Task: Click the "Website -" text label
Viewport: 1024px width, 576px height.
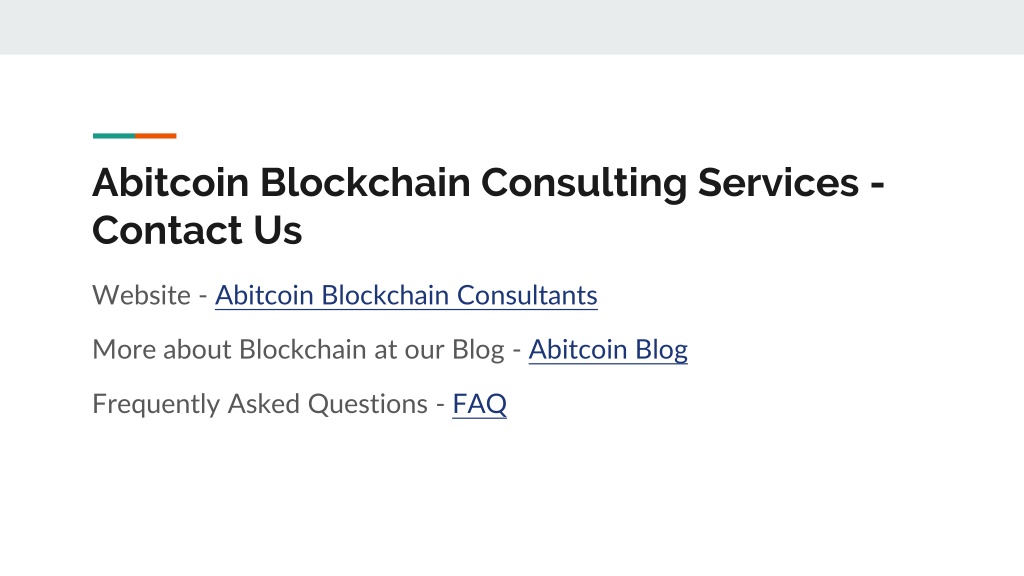Action: point(150,295)
